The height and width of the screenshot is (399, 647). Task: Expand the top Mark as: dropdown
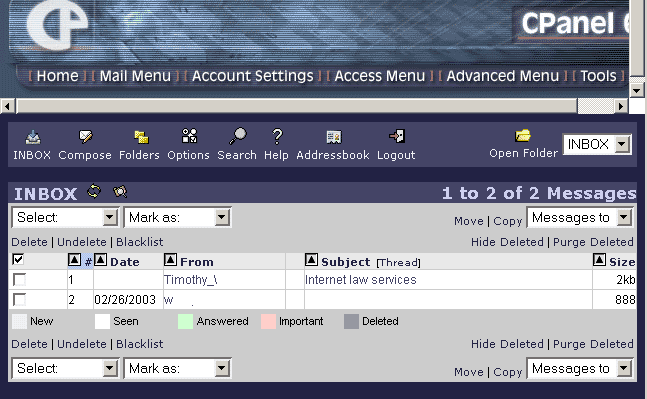point(177,217)
